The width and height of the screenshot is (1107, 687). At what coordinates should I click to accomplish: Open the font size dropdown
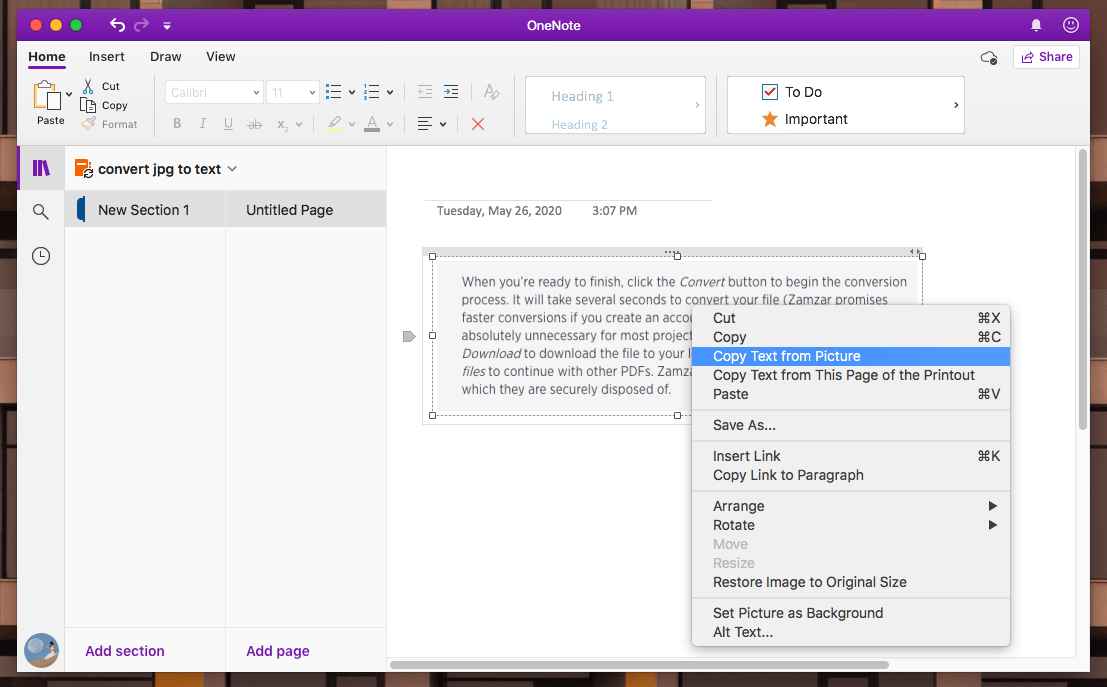pyautogui.click(x=293, y=92)
